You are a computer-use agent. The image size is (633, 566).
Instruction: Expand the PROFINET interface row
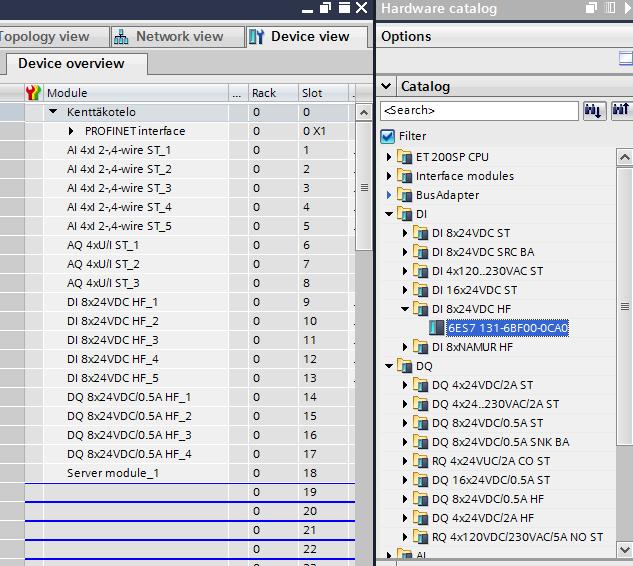click(71, 131)
